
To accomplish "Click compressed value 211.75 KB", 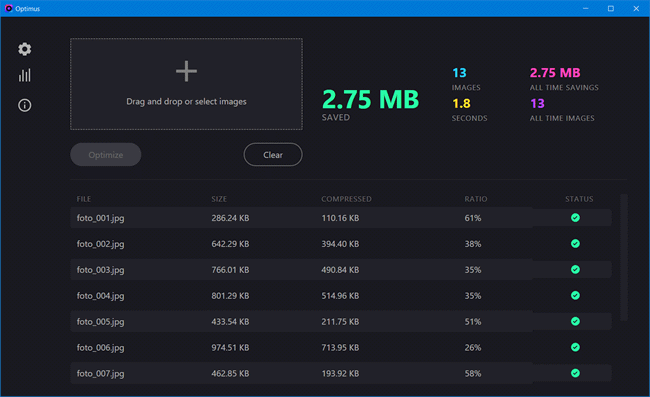I will [340, 322].
